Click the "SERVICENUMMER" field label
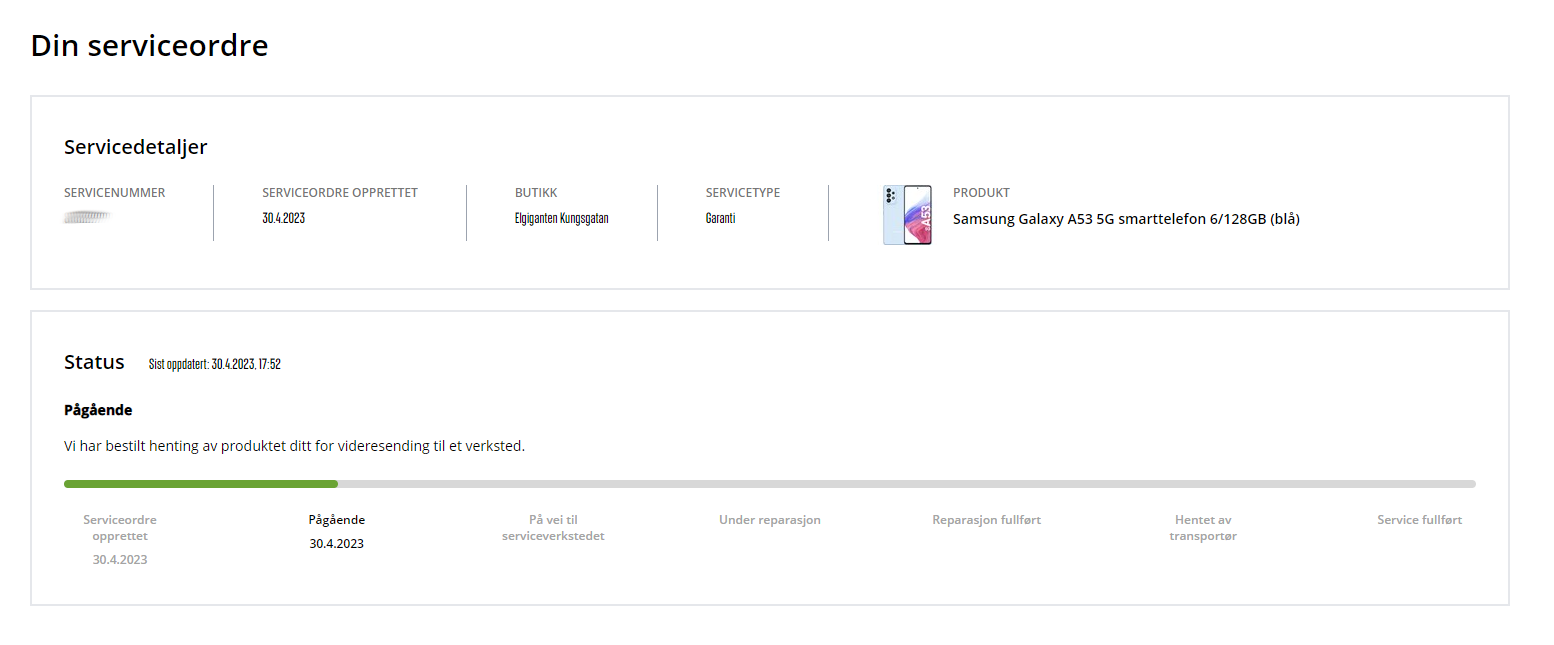 (x=115, y=193)
